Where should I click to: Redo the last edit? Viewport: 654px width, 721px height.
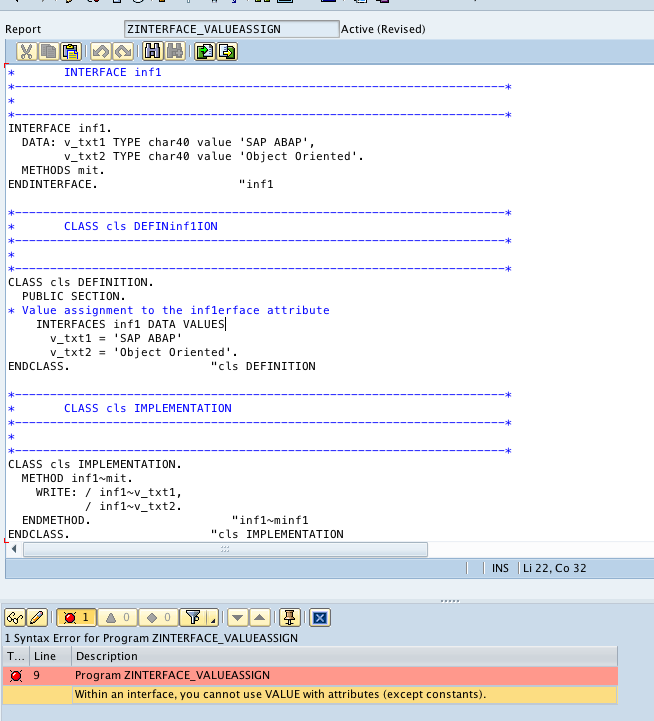tap(122, 52)
